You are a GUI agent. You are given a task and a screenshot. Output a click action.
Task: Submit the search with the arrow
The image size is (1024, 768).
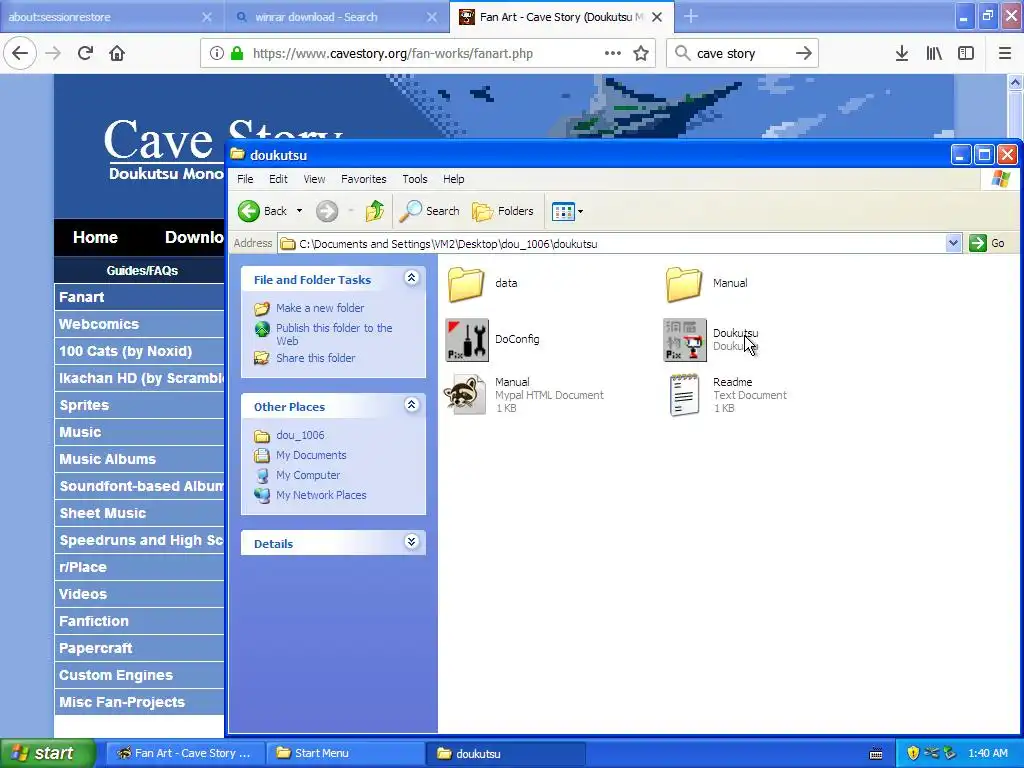(x=804, y=53)
